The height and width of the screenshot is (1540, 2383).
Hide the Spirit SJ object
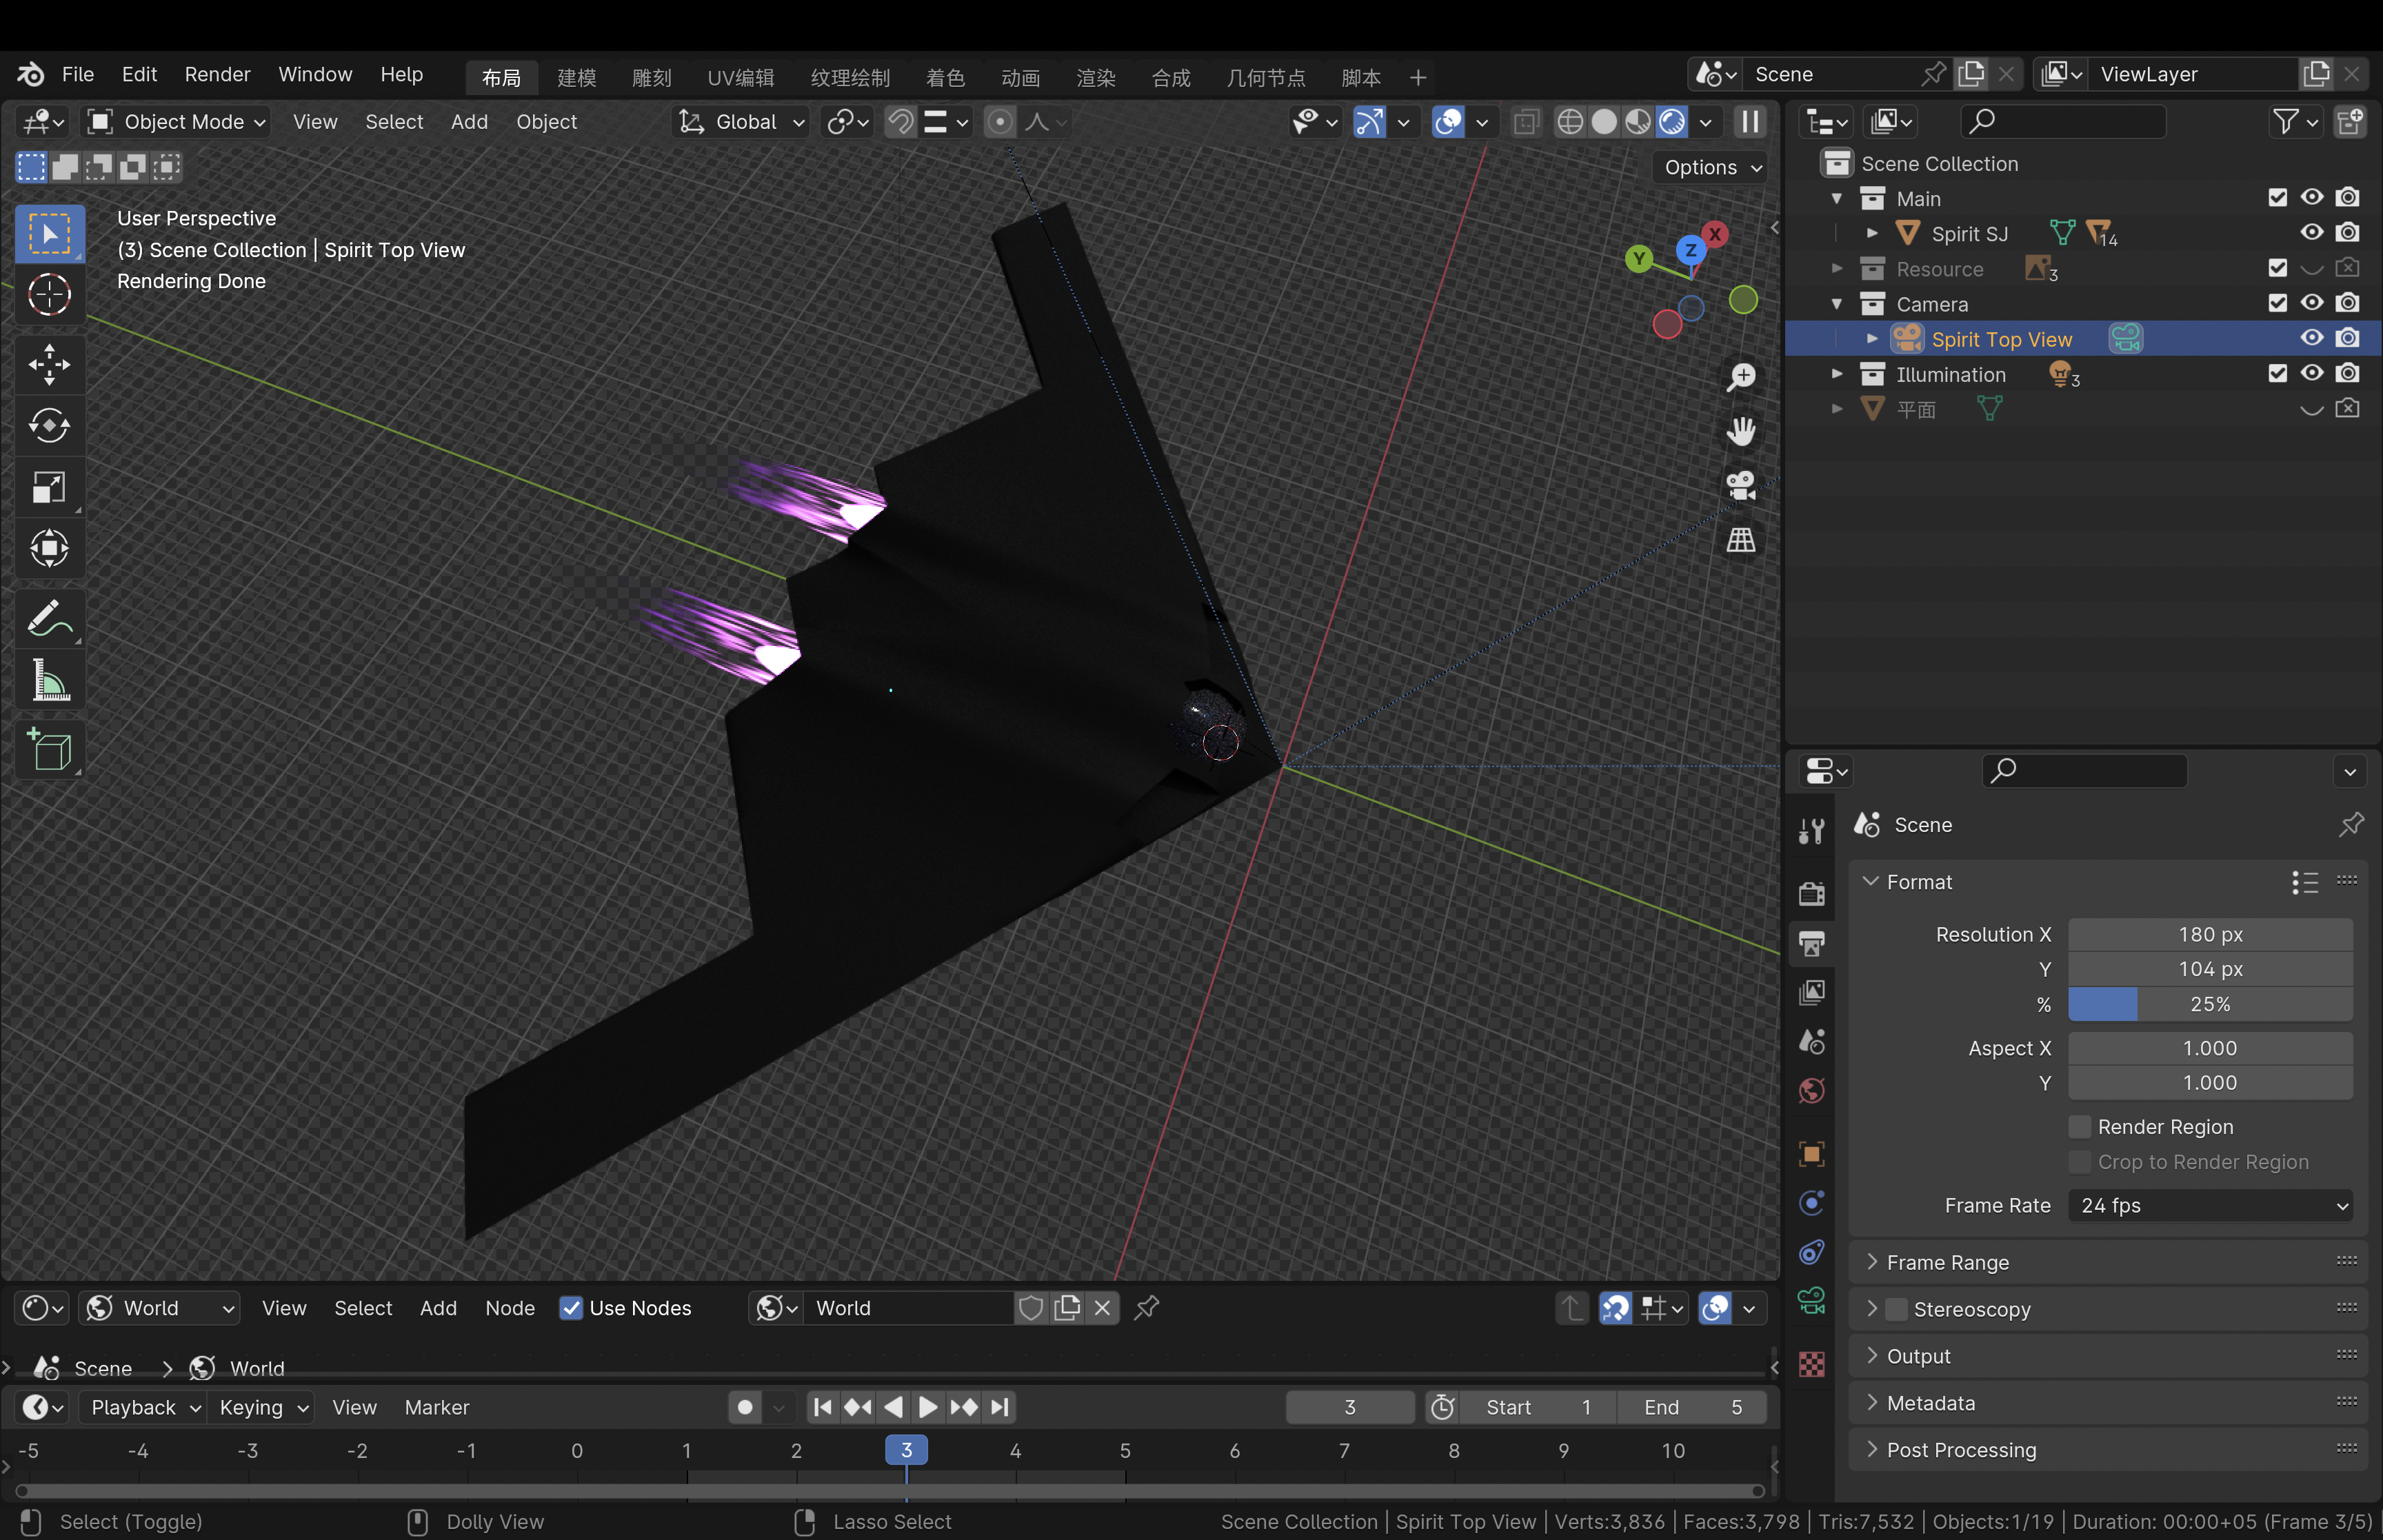pos(2311,233)
